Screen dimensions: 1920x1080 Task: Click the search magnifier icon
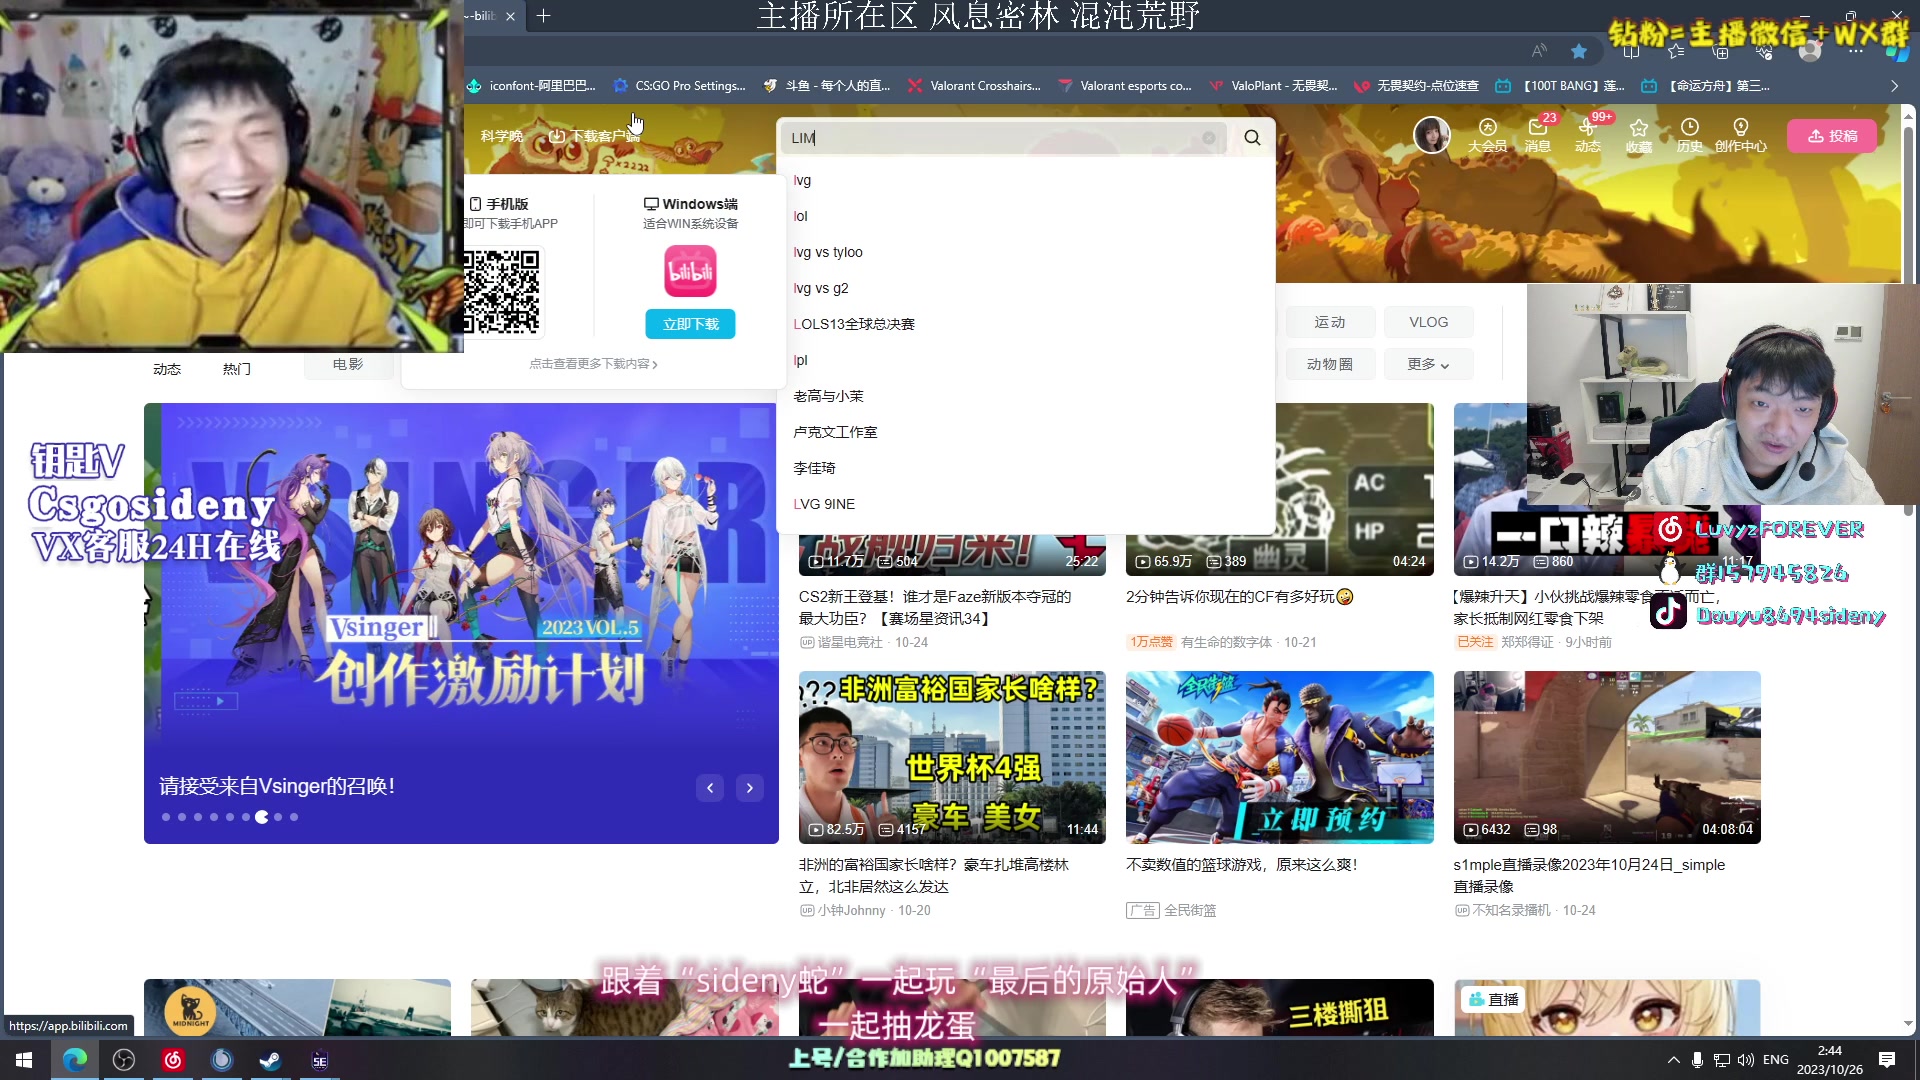click(1252, 138)
